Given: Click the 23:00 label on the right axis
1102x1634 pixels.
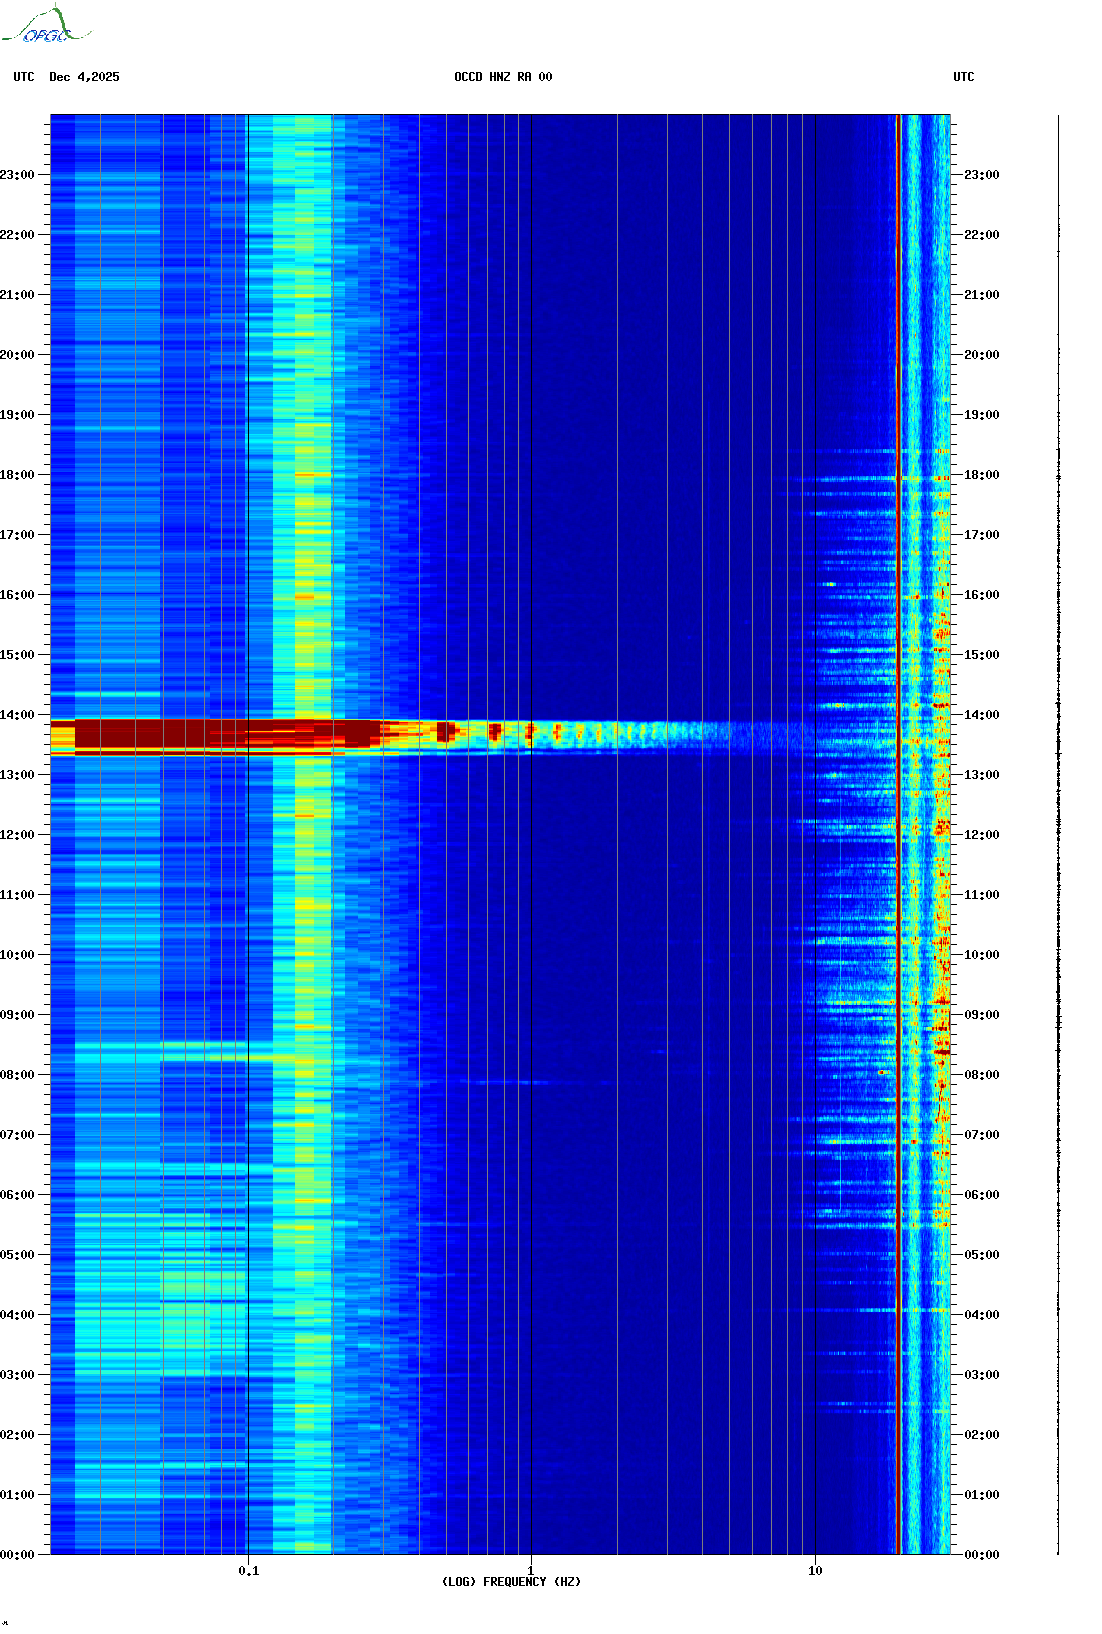Looking at the screenshot, I should (982, 175).
